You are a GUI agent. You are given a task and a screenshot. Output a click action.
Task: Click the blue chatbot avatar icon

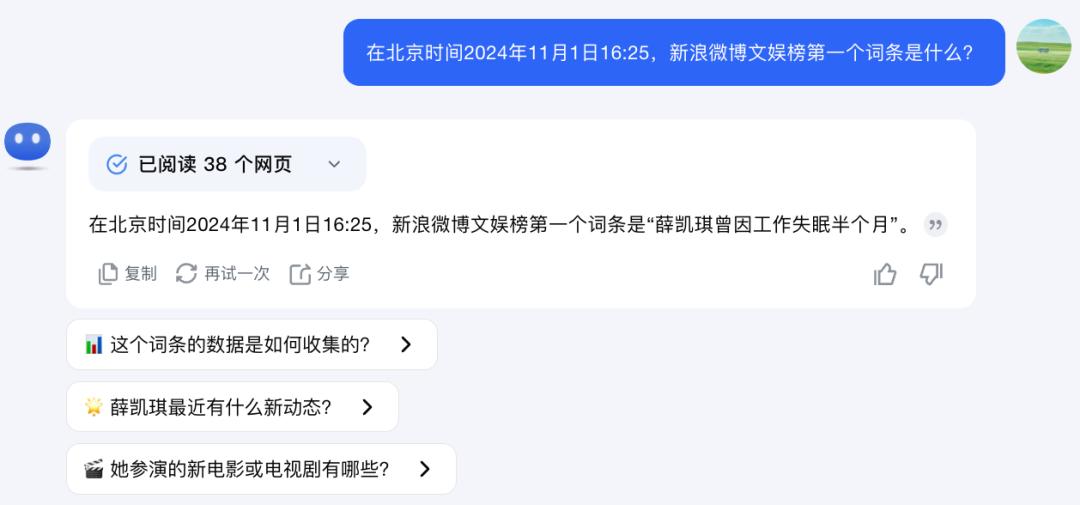[27, 143]
